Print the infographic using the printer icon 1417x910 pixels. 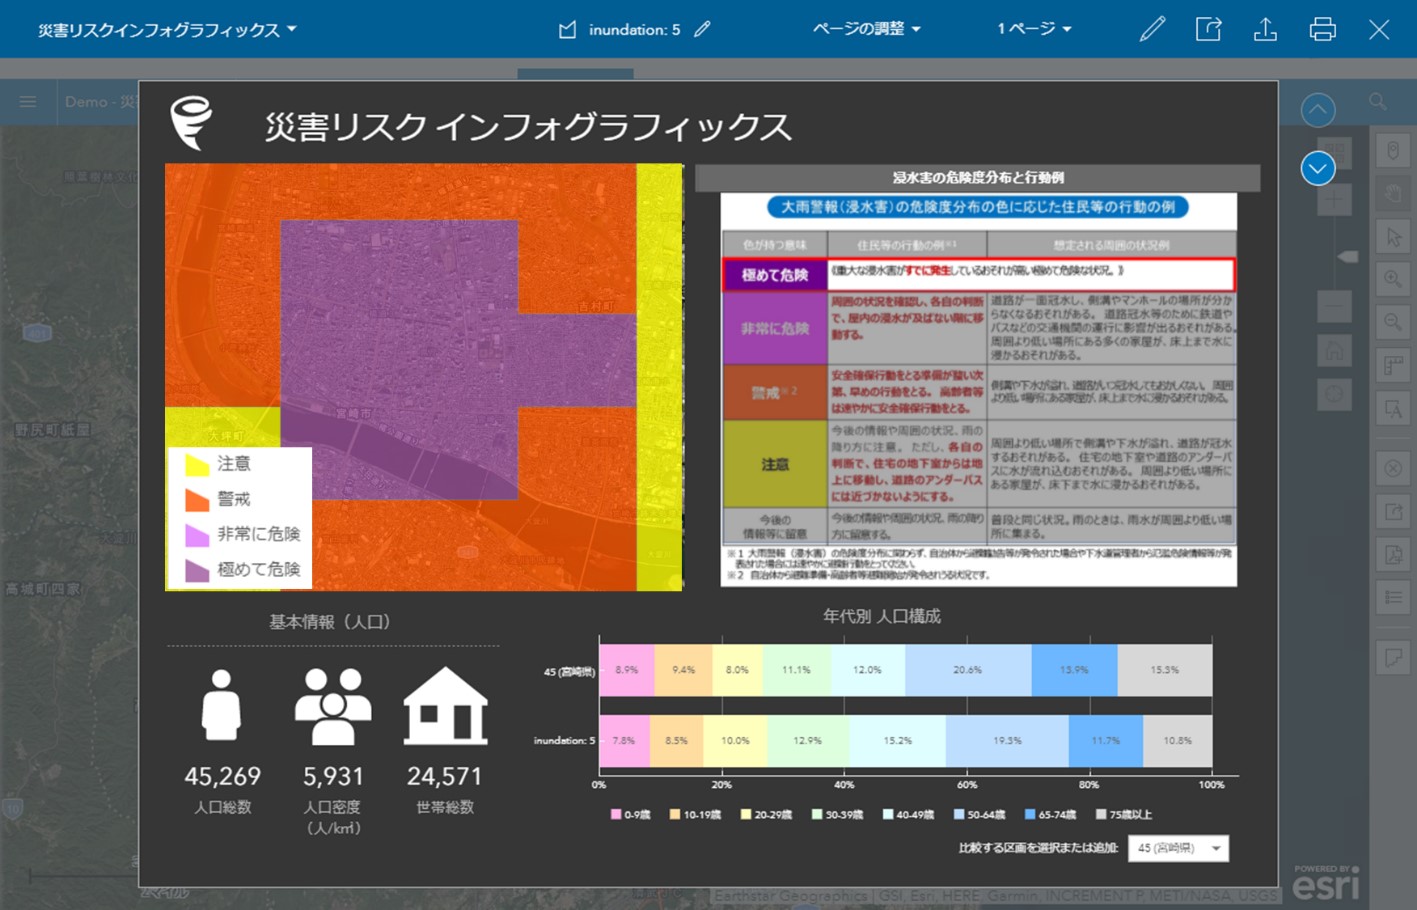1322,29
